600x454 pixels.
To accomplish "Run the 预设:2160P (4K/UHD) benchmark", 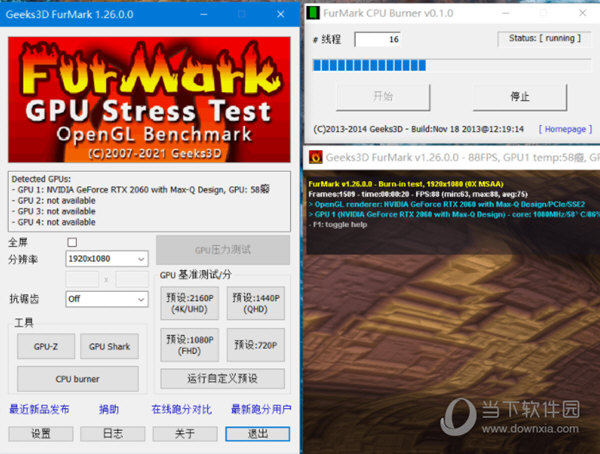I will (x=189, y=303).
